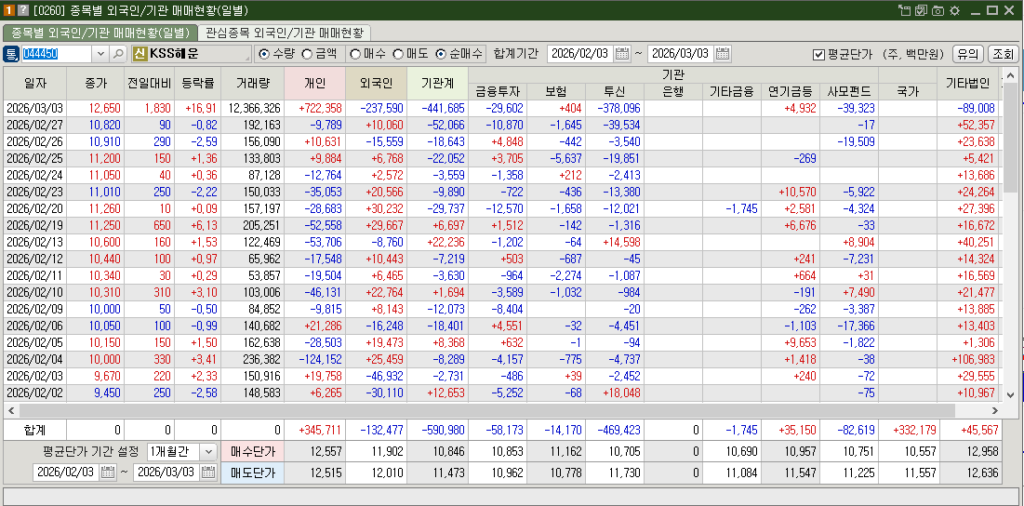Click the 조회 search button
The height and width of the screenshot is (506, 1024).
(1001, 53)
